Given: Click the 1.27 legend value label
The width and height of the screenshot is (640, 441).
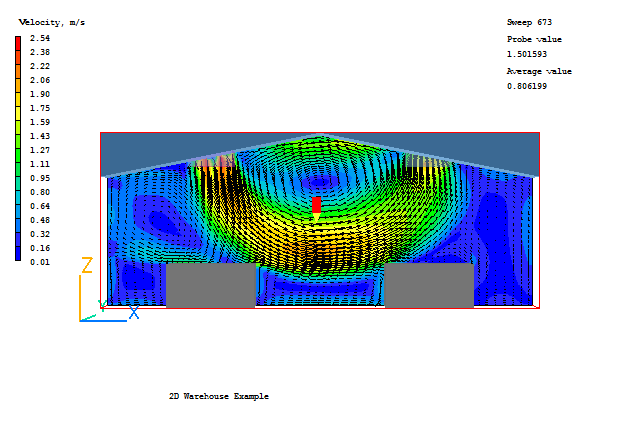Looking at the screenshot, I should point(40,150).
